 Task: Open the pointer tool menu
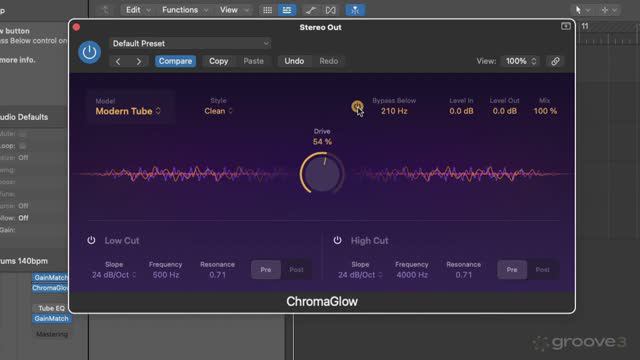[x=582, y=10]
